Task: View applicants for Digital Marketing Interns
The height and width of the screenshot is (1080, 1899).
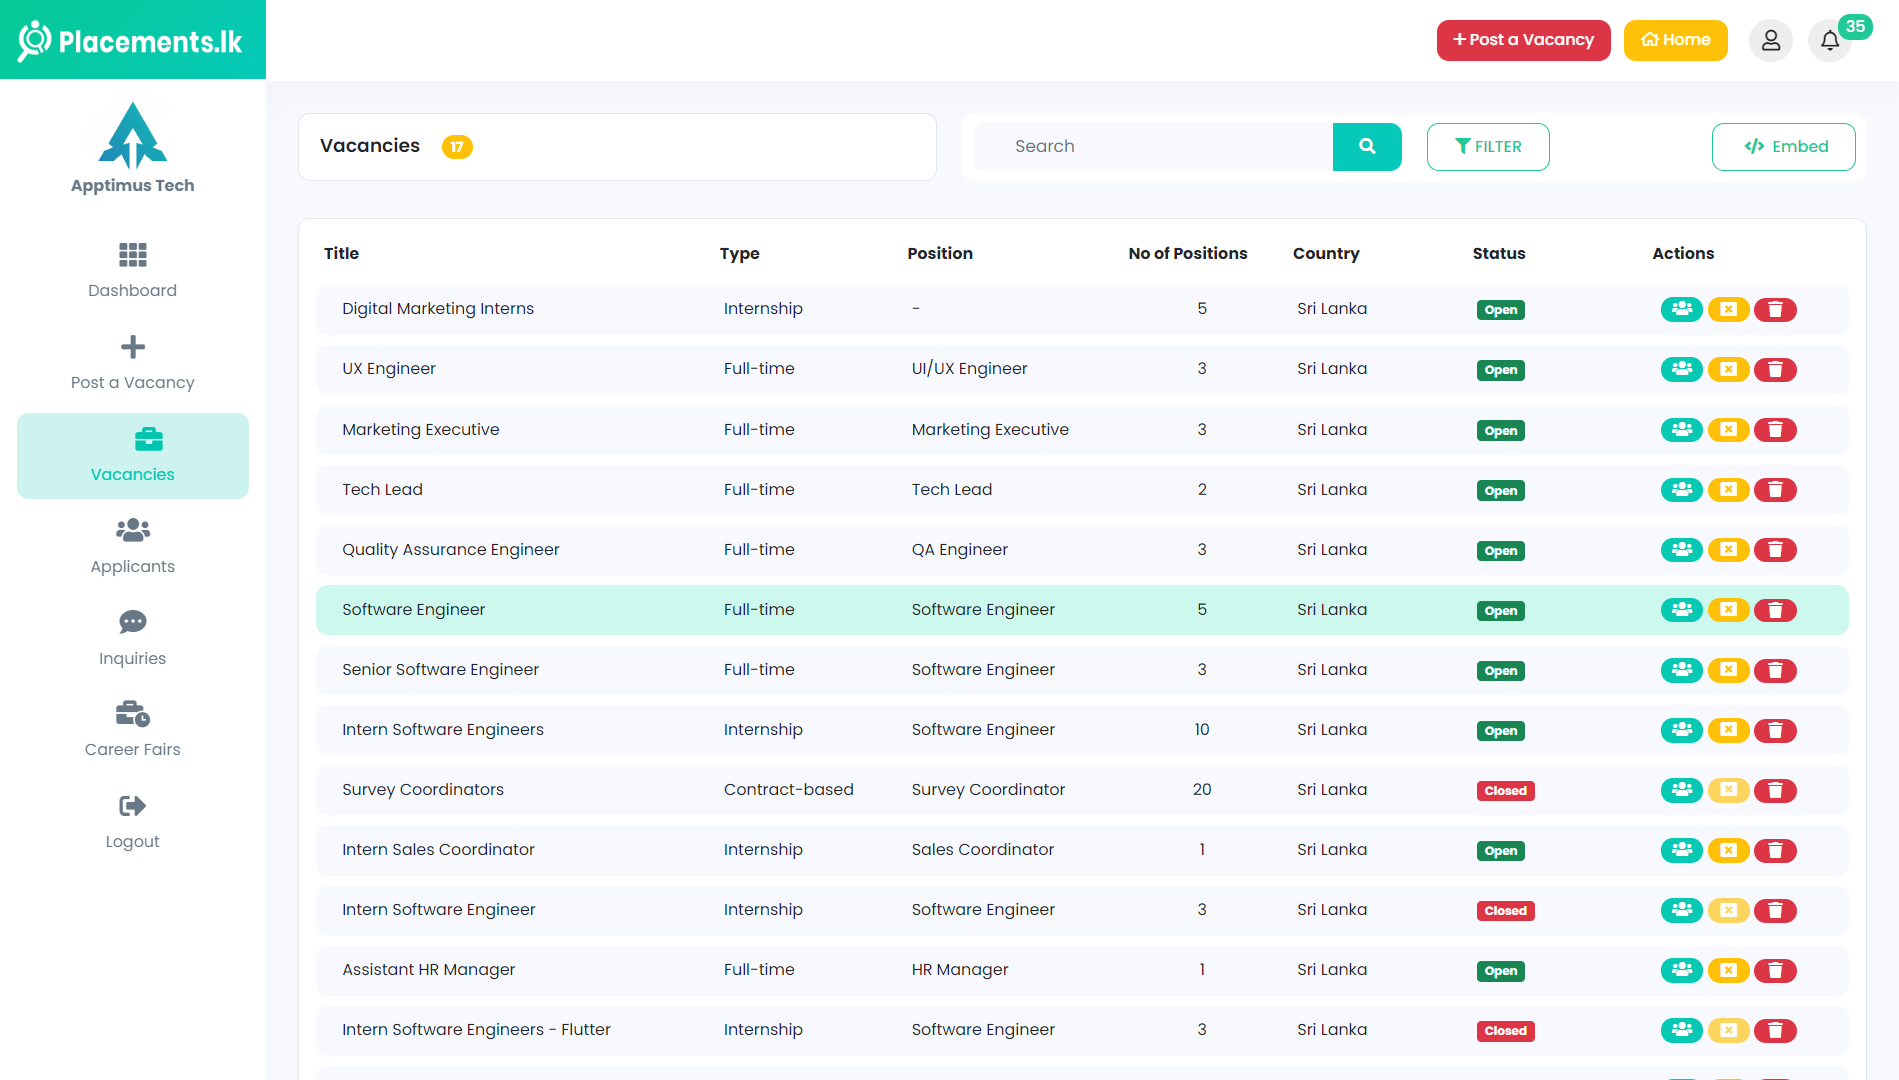Action: tap(1681, 310)
